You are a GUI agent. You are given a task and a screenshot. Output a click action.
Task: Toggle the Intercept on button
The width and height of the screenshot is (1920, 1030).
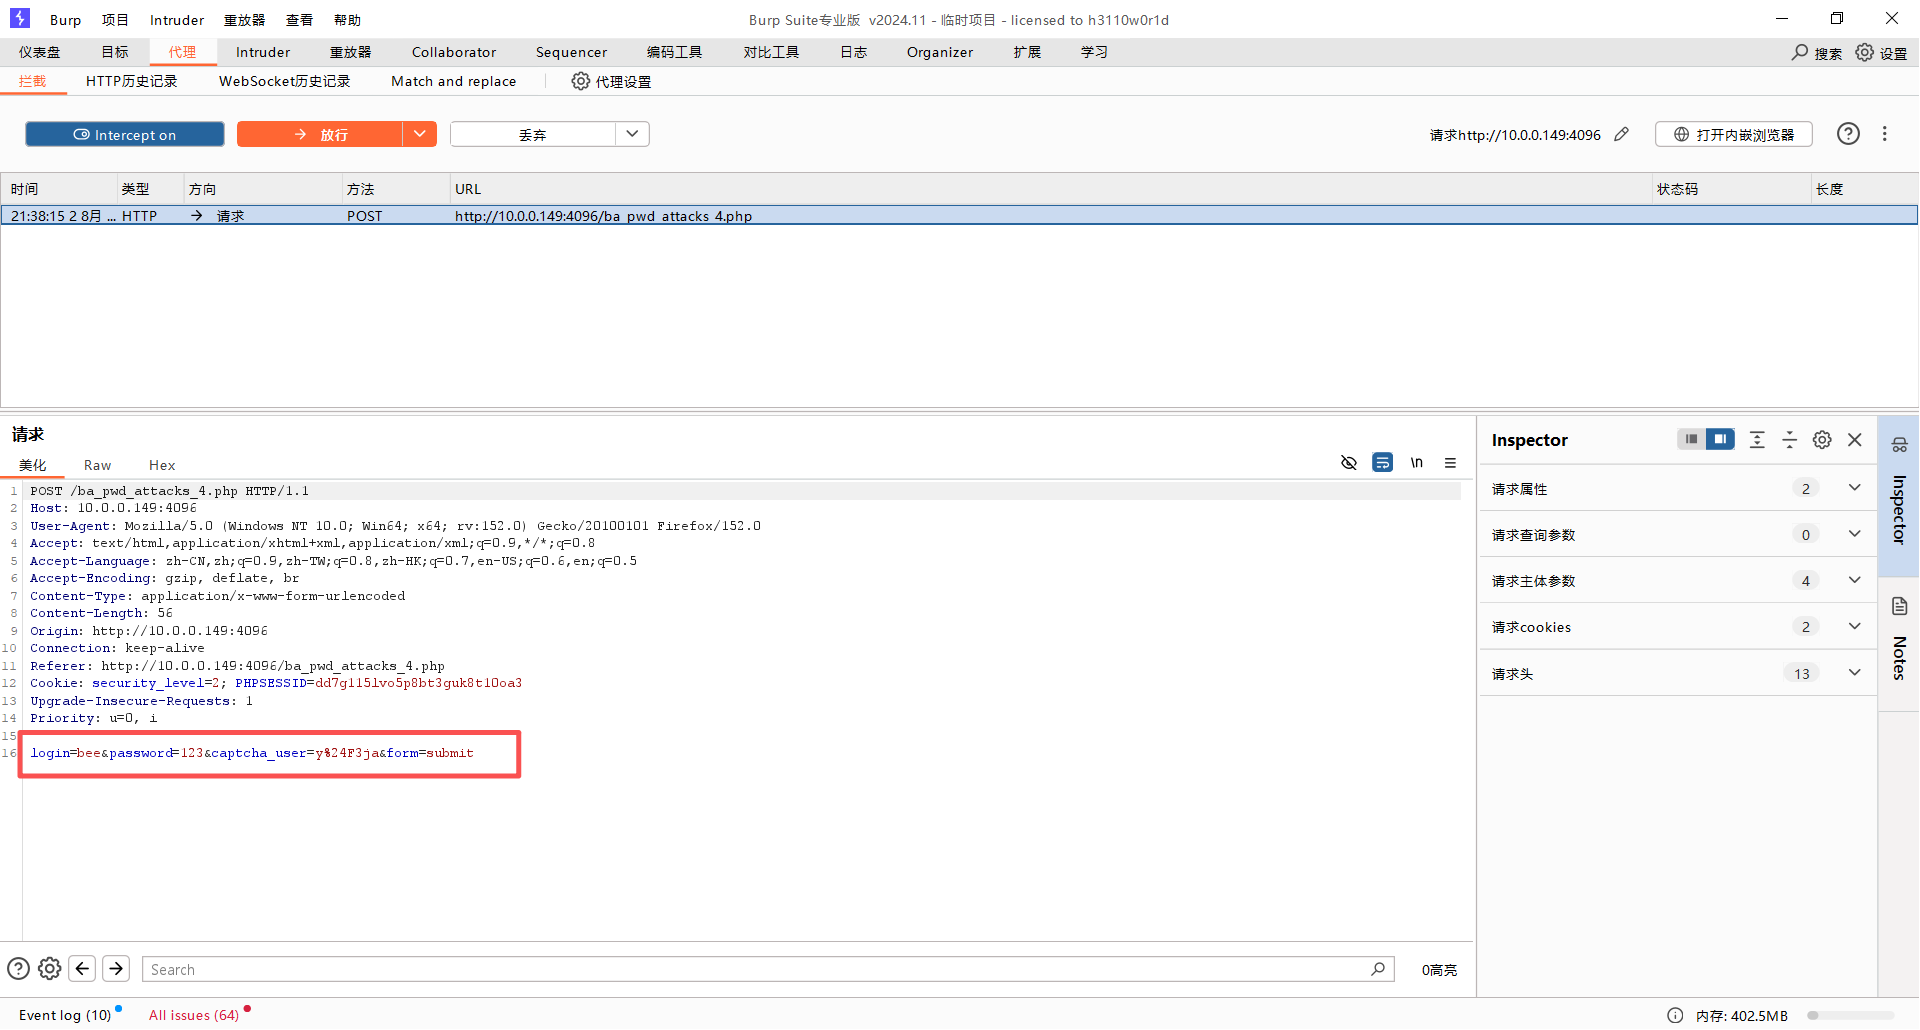tap(125, 134)
